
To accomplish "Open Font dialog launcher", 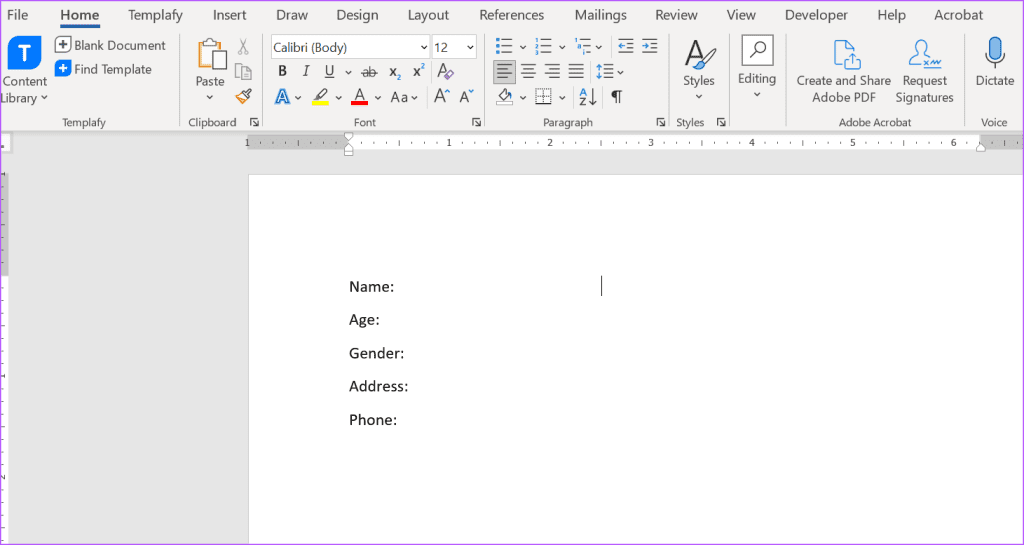I will (x=477, y=122).
